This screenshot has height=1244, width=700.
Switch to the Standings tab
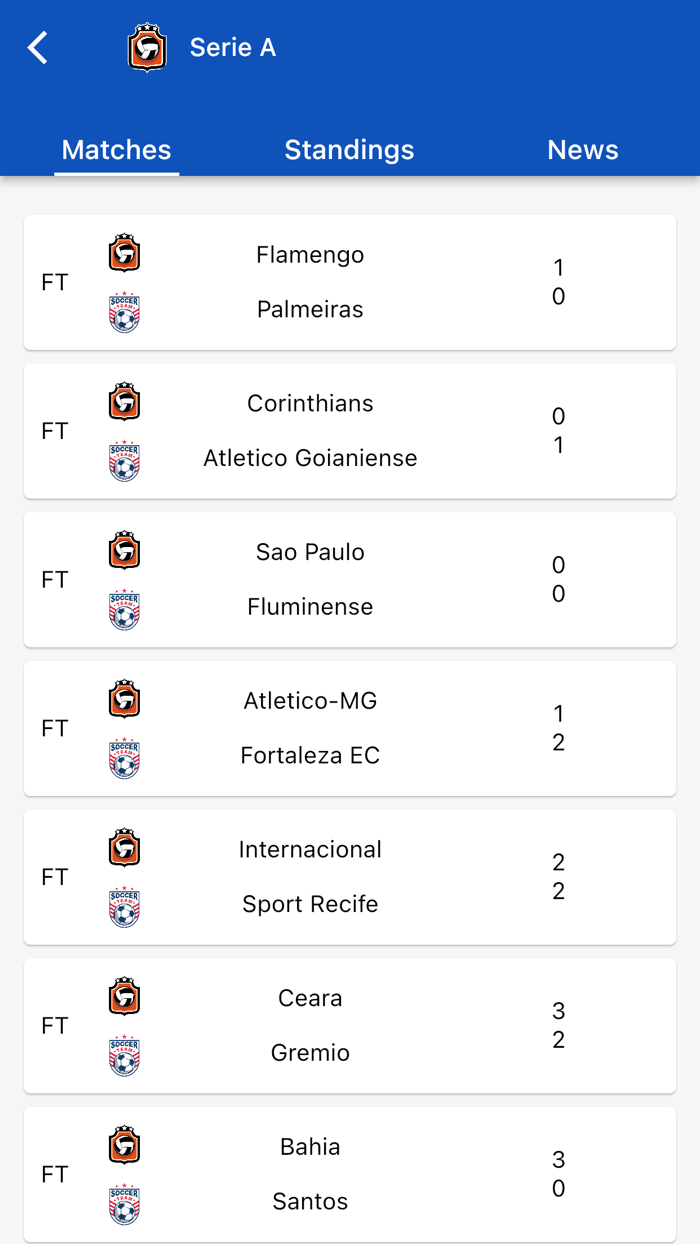[x=349, y=149]
